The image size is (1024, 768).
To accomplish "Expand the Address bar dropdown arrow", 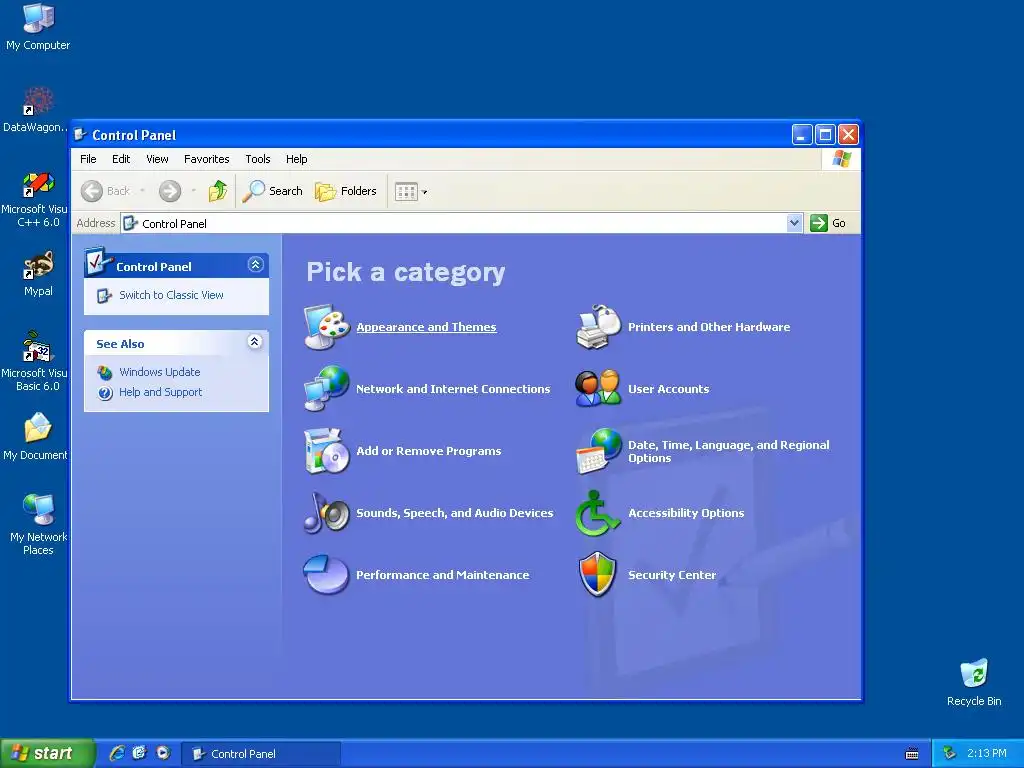I will tap(794, 223).
